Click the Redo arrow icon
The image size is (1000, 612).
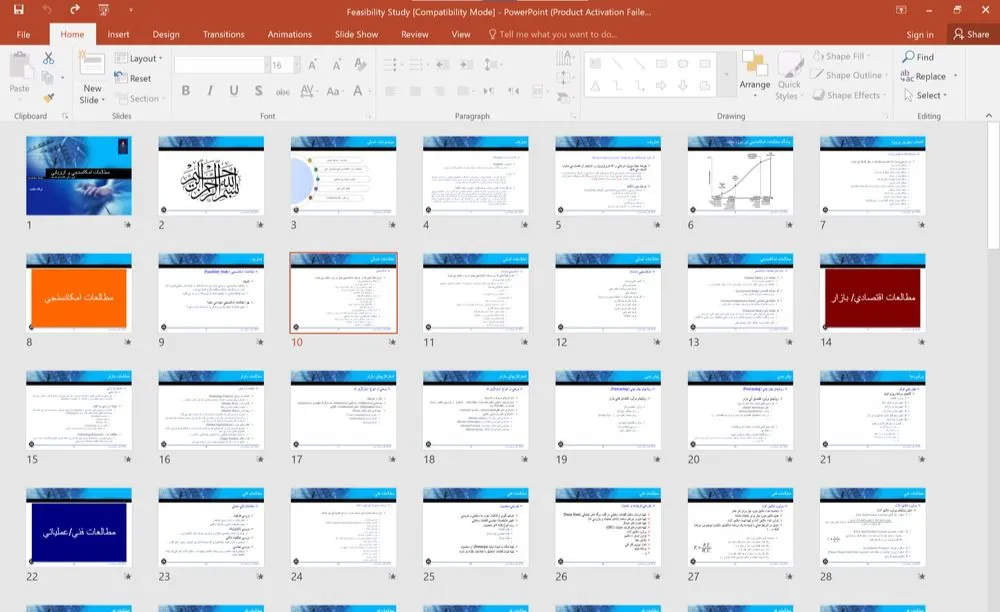(75, 10)
